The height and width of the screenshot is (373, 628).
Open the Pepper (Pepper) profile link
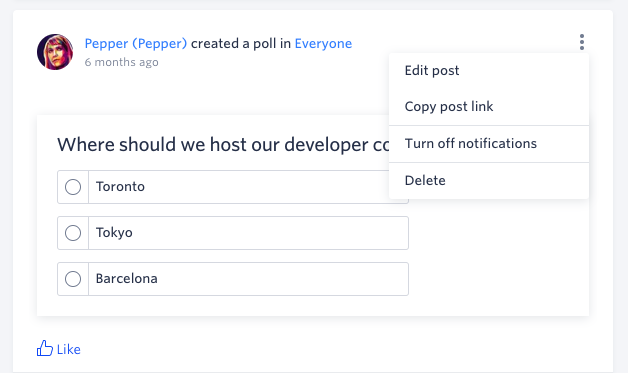[136, 43]
